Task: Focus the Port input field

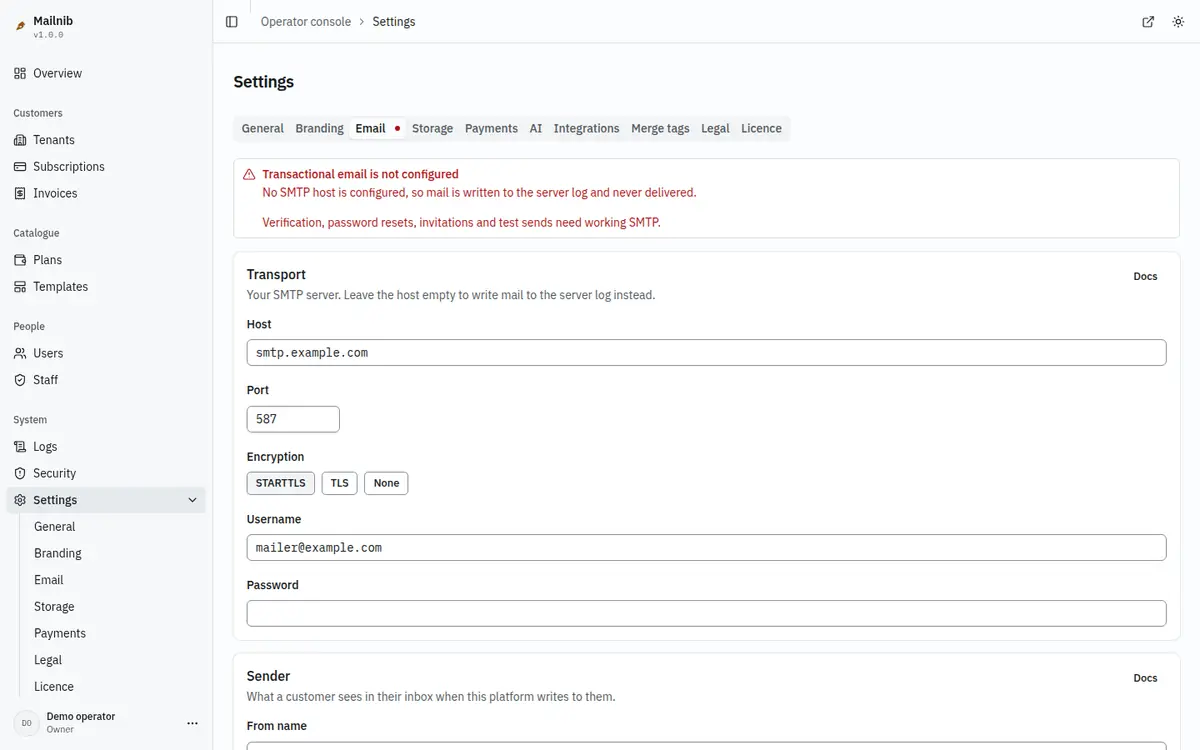Action: click(293, 419)
